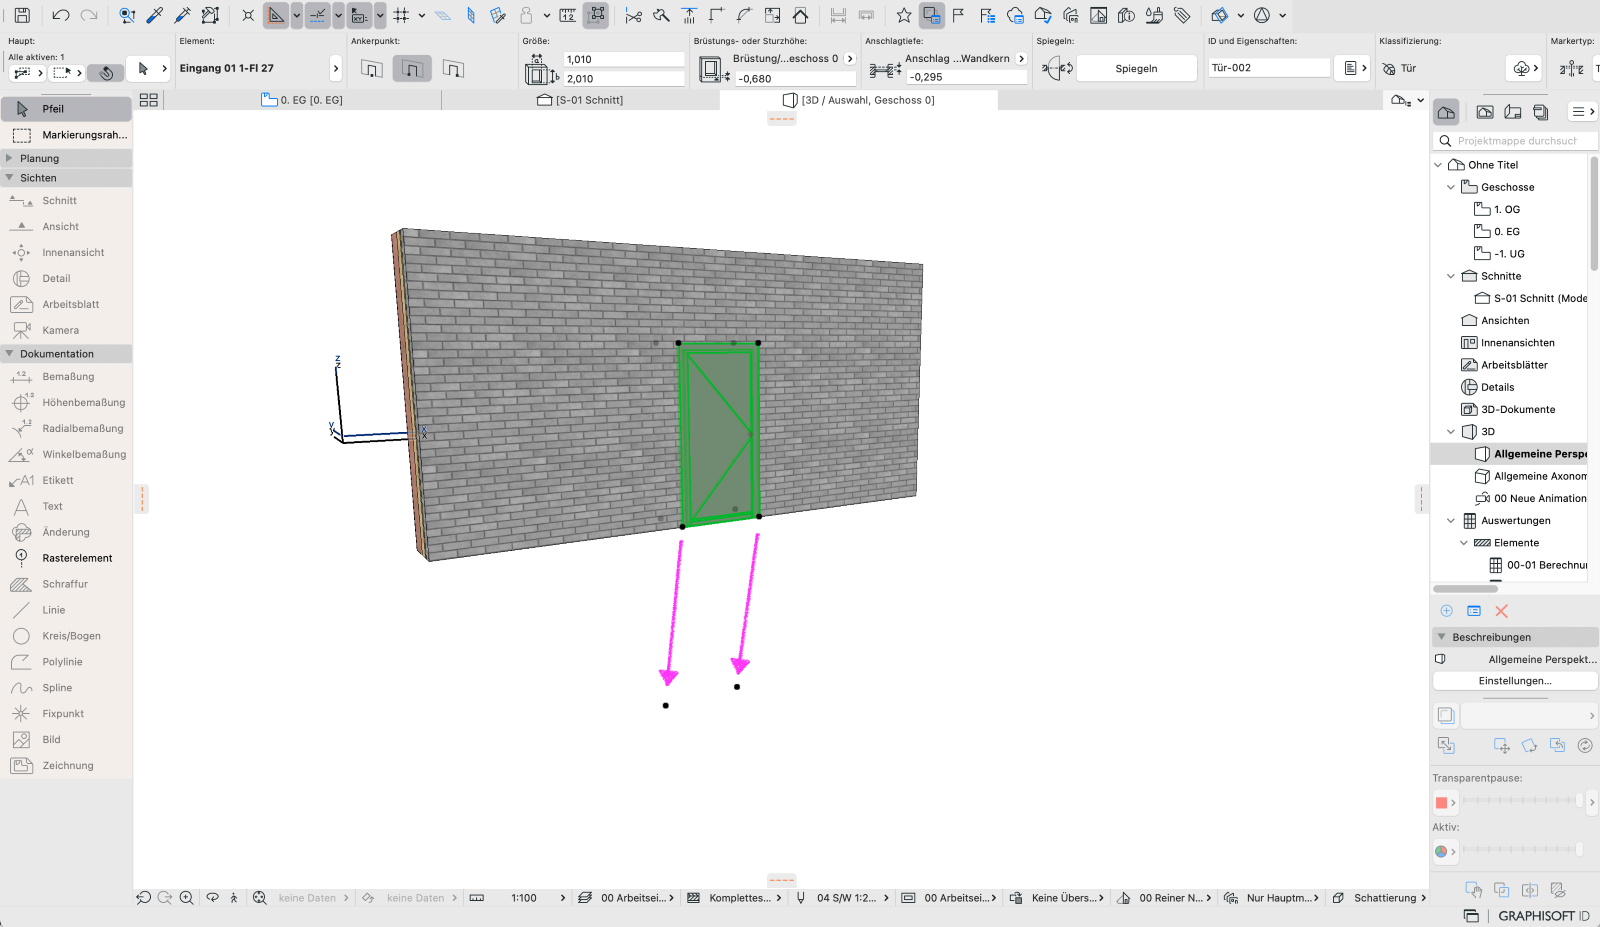Open the scale 1:100 dropdown arrow
Screen dimensions: 1600x927
coord(563,898)
